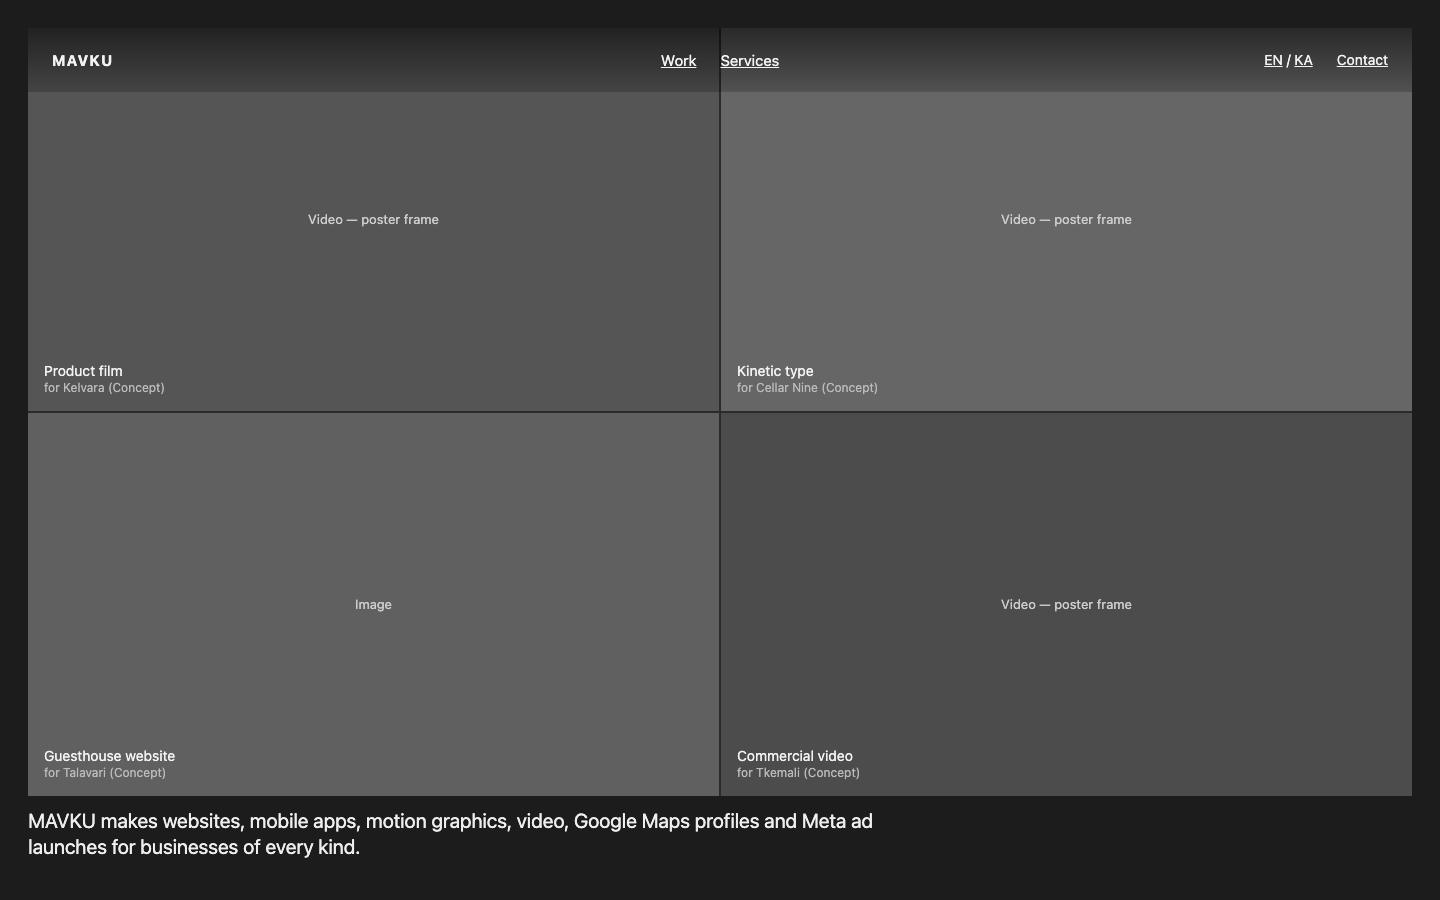Click the 'Kinetic type' title text

[x=775, y=371]
